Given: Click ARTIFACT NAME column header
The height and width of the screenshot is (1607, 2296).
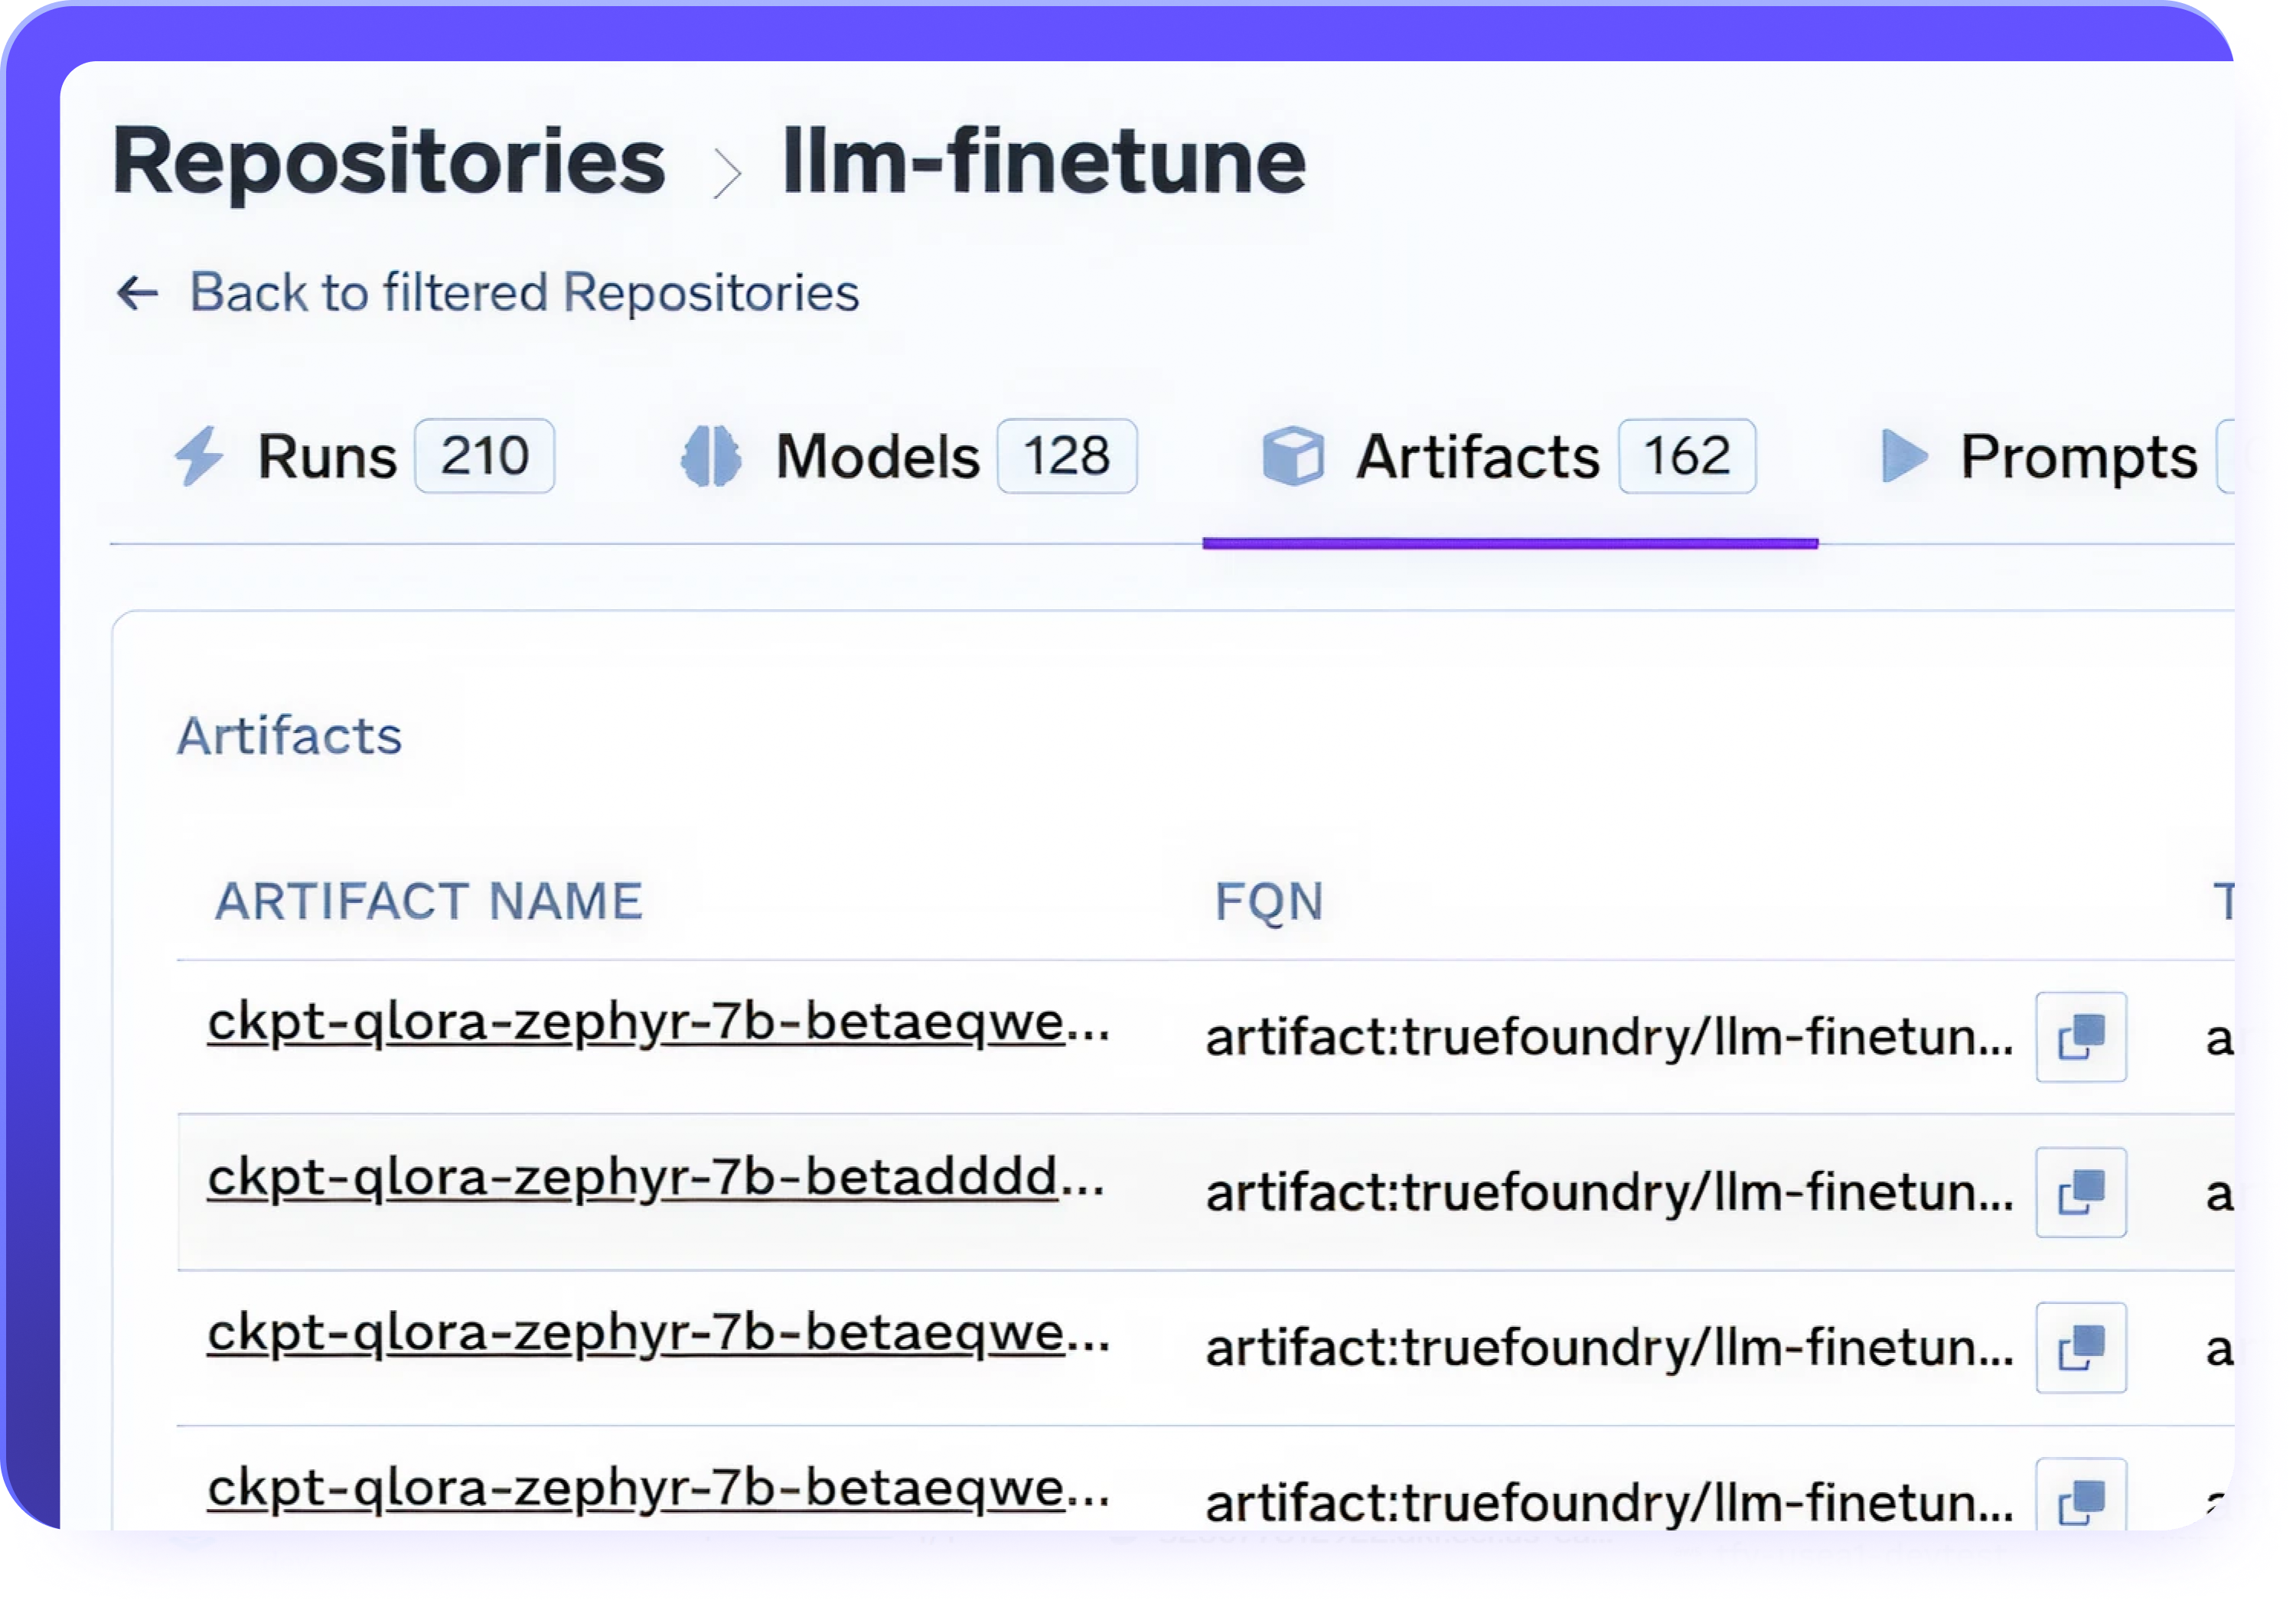Looking at the screenshot, I should tap(429, 901).
